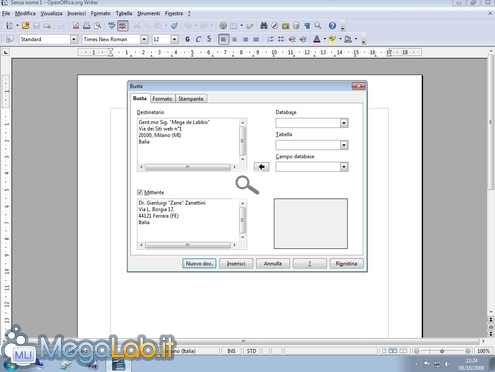Viewport: 495px width, 372px height.
Task: Switch to the Formato tab
Action: pyautogui.click(x=162, y=99)
